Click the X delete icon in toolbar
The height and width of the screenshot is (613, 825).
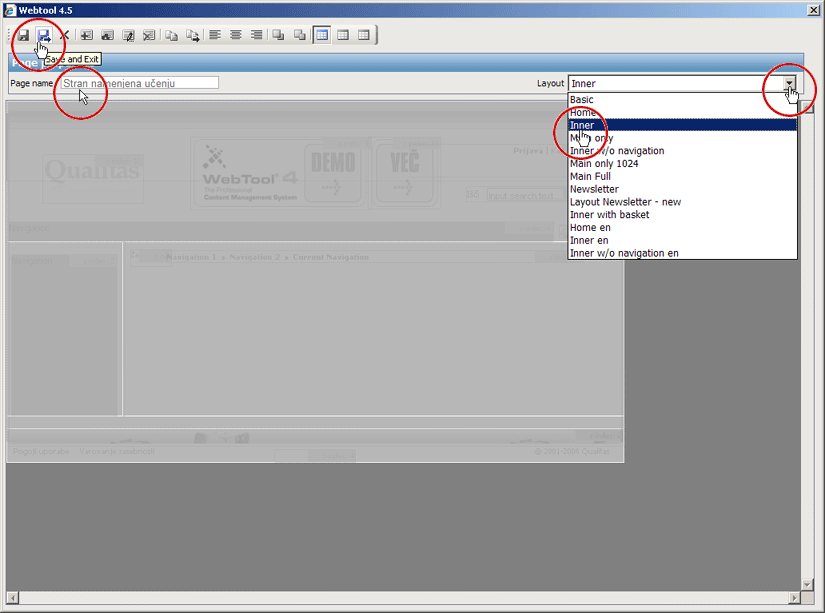64,35
